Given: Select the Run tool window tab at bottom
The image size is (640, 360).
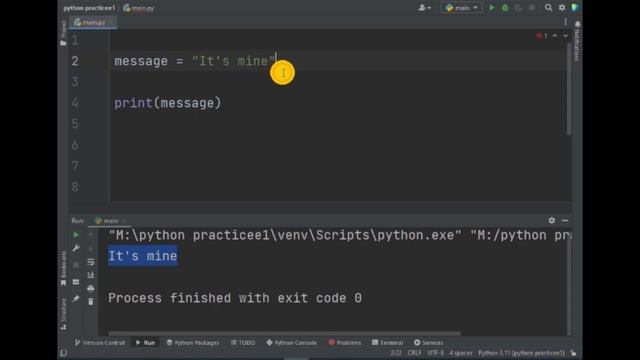Looking at the screenshot, I should click(x=145, y=343).
